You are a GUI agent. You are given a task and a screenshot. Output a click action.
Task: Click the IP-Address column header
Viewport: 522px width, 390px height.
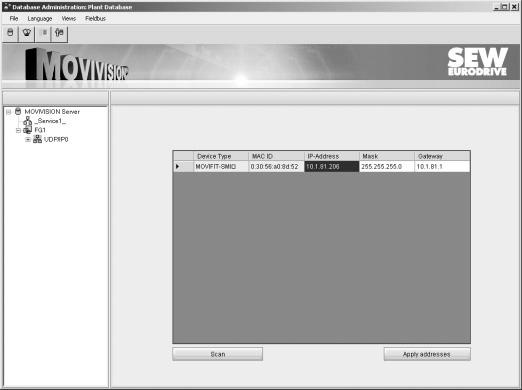tap(331, 156)
